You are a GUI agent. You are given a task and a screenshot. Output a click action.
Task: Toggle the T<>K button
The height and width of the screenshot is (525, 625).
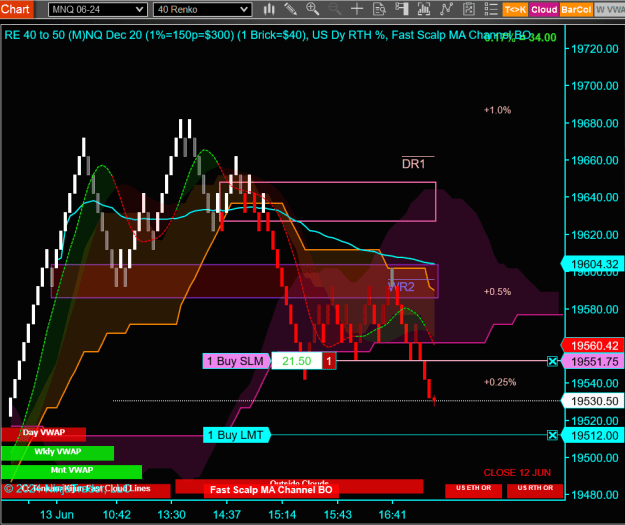pyautogui.click(x=515, y=10)
